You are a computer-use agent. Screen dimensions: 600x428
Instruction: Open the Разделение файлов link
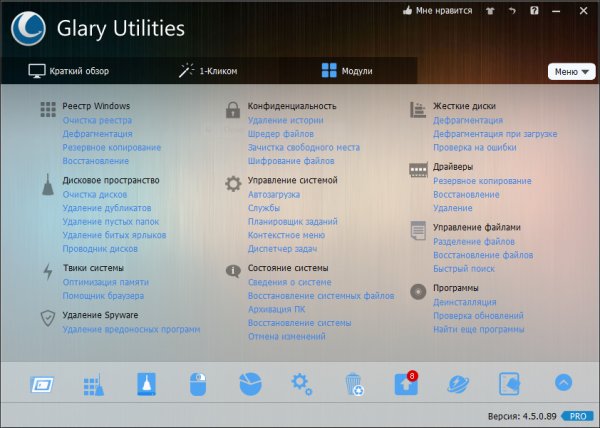pyautogui.click(x=474, y=241)
